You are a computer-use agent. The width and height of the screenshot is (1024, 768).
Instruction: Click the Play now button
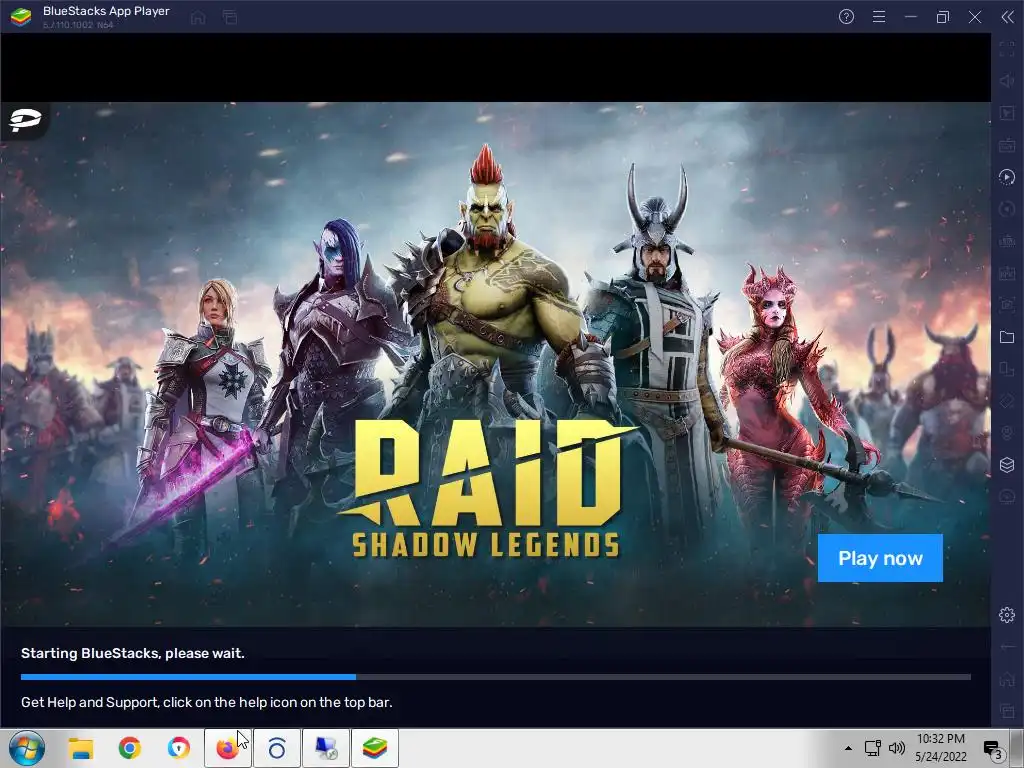click(x=880, y=558)
